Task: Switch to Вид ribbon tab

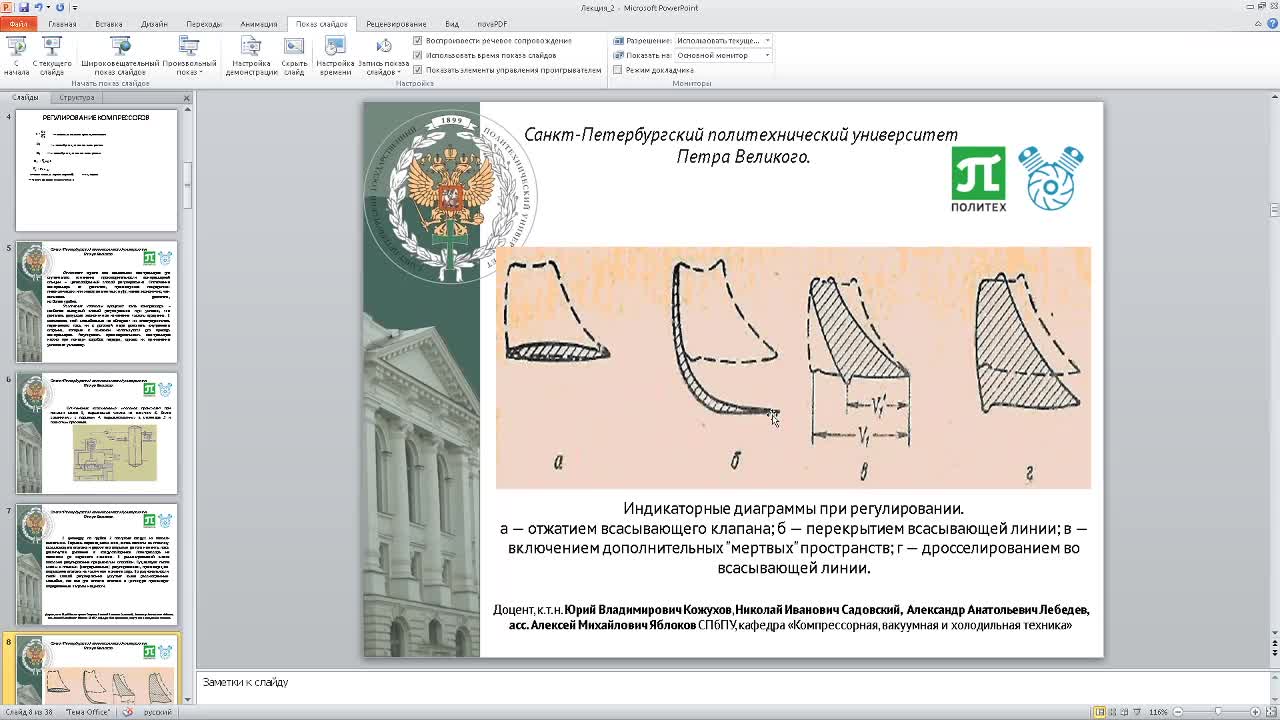Action: coord(452,24)
